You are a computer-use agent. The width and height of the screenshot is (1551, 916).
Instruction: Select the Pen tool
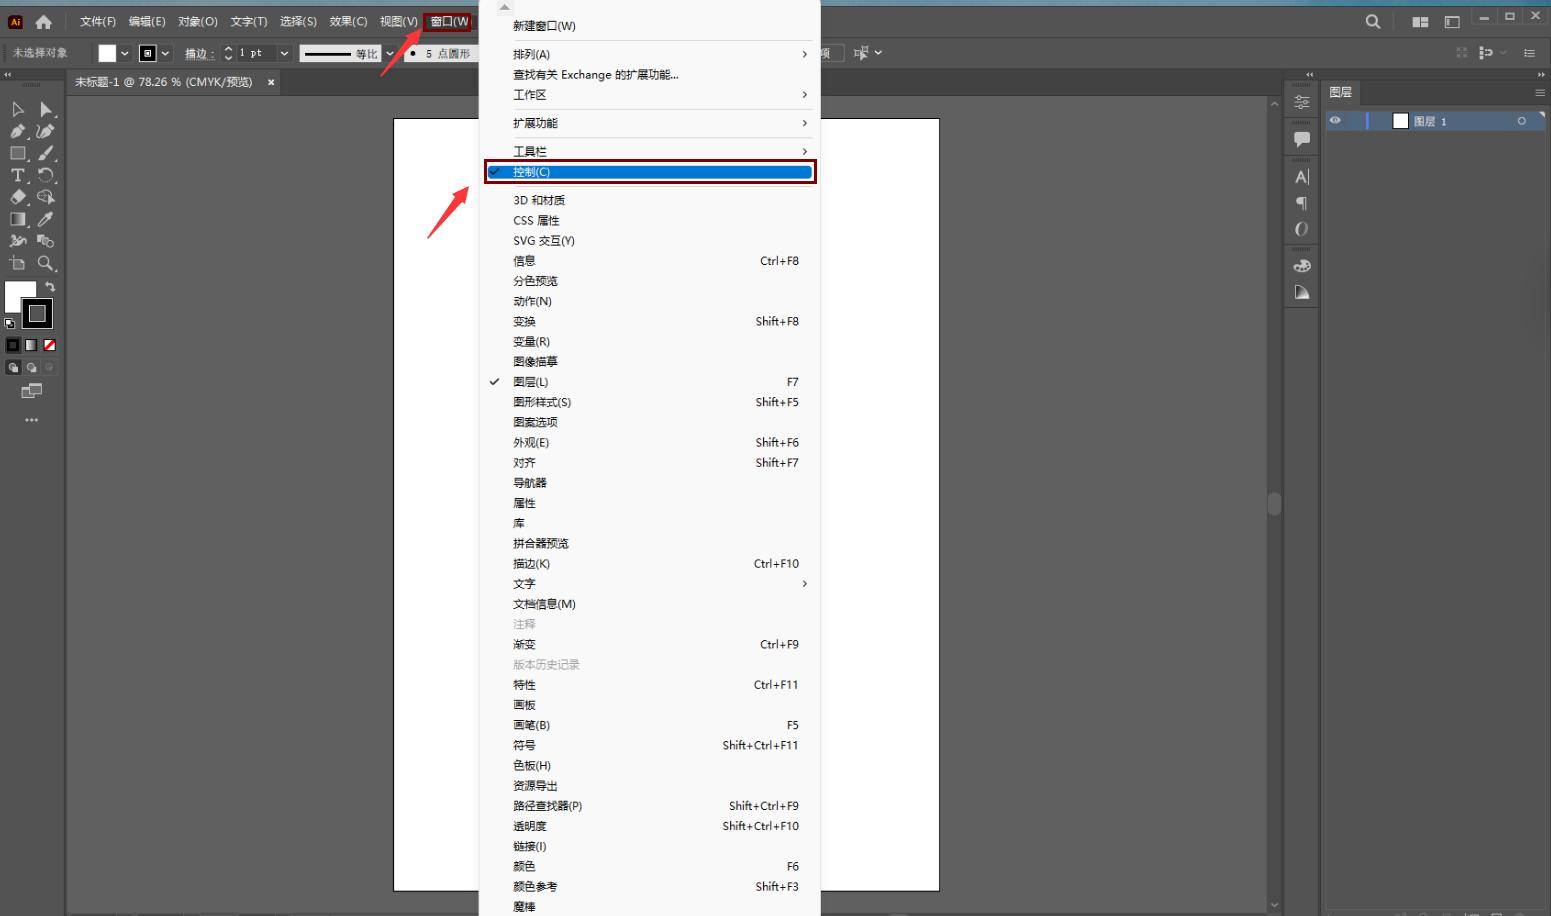click(x=18, y=131)
